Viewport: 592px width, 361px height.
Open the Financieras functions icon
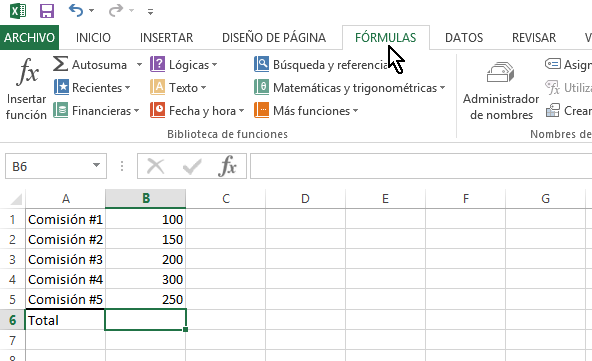click(60, 110)
